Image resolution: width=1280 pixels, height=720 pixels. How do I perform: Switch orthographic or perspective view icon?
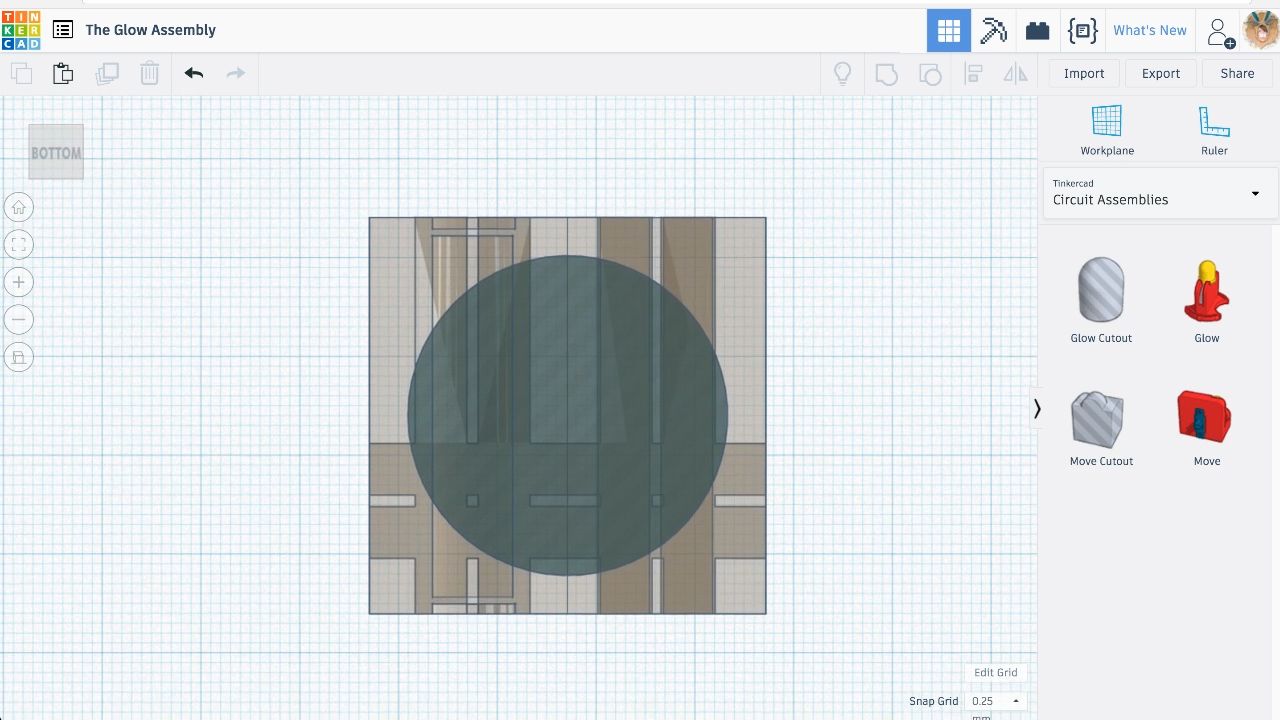tap(19, 357)
